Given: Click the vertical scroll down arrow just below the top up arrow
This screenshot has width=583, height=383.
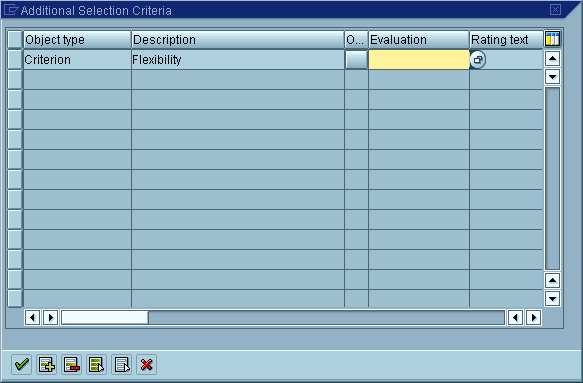Looking at the screenshot, I should point(553,77).
